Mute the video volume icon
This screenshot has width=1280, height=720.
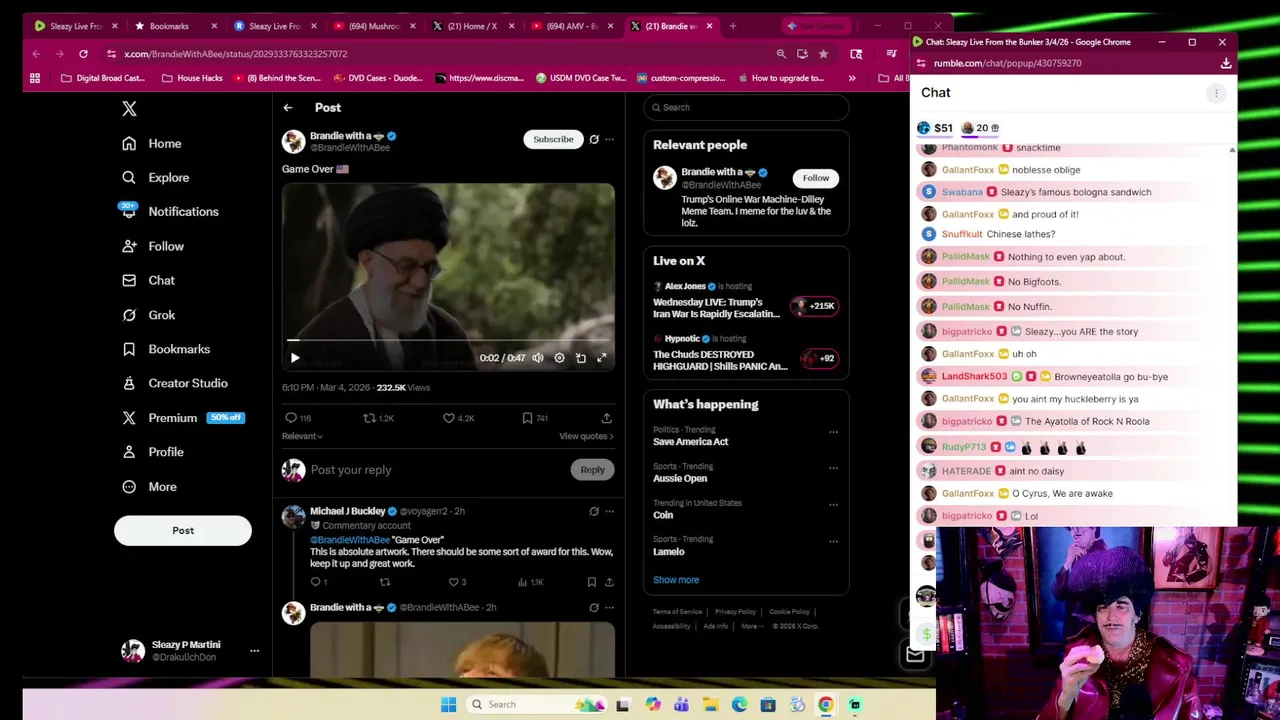[538, 358]
